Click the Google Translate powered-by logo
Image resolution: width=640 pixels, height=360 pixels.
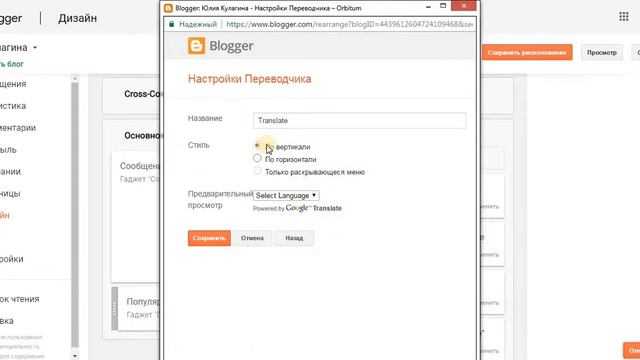(x=314, y=208)
